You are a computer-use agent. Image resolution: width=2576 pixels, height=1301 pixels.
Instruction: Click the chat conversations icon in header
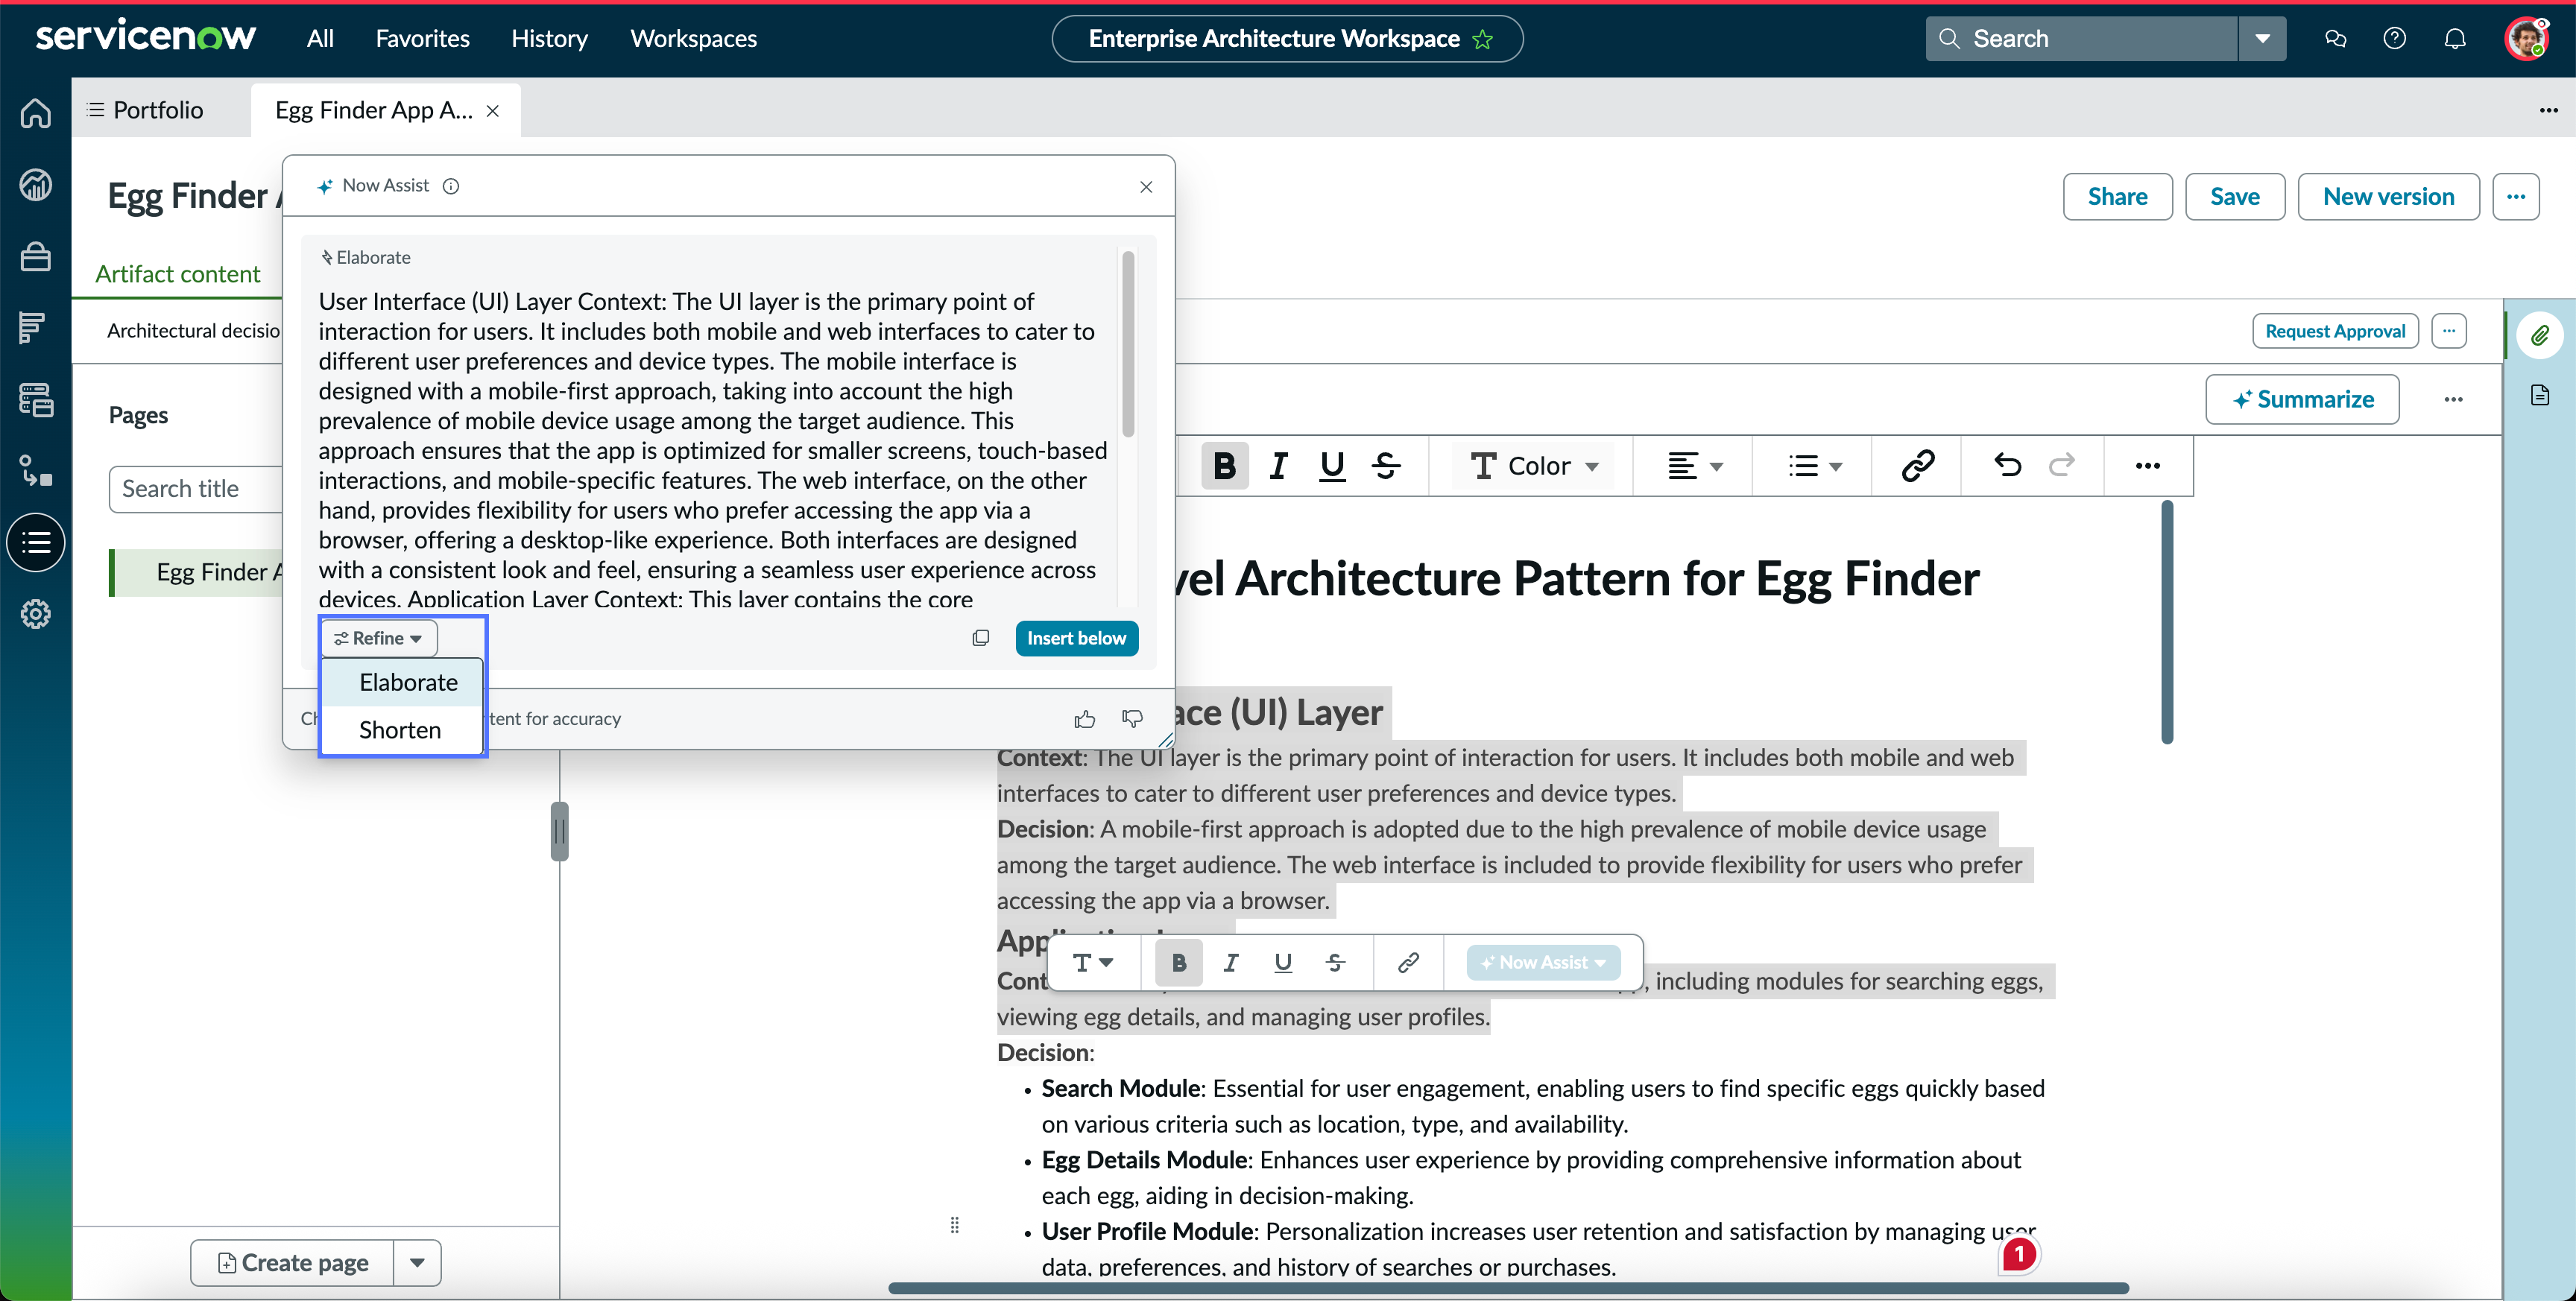(x=2335, y=39)
